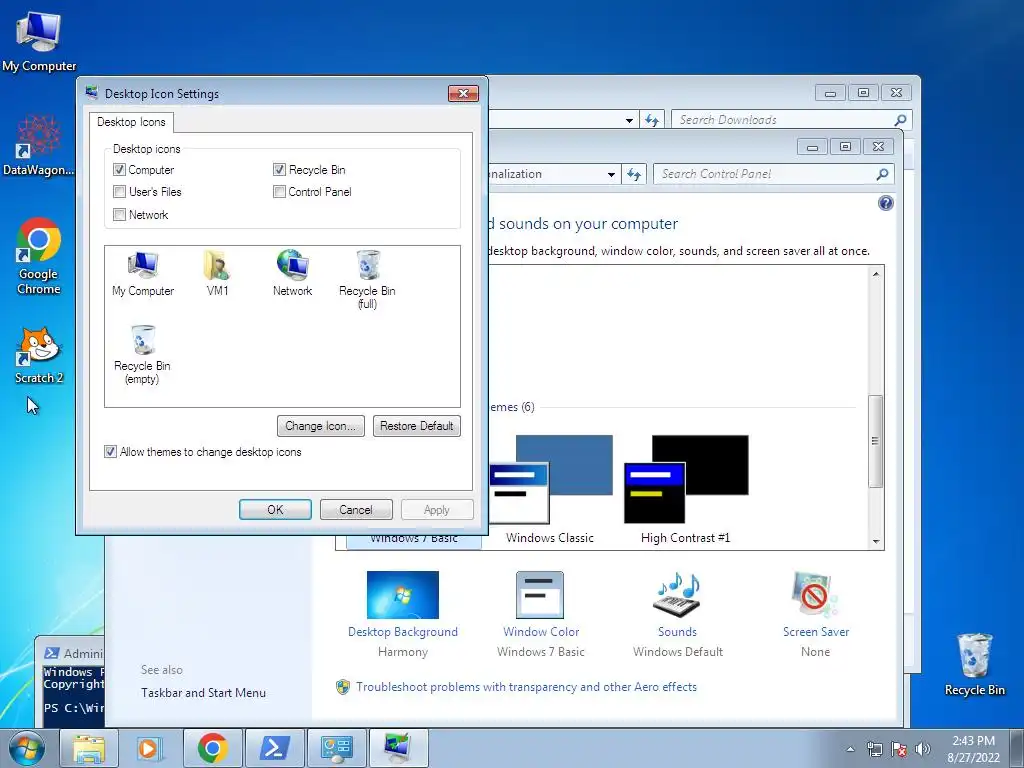Open Screen Saver settings icon
The image size is (1024, 768).
814,595
